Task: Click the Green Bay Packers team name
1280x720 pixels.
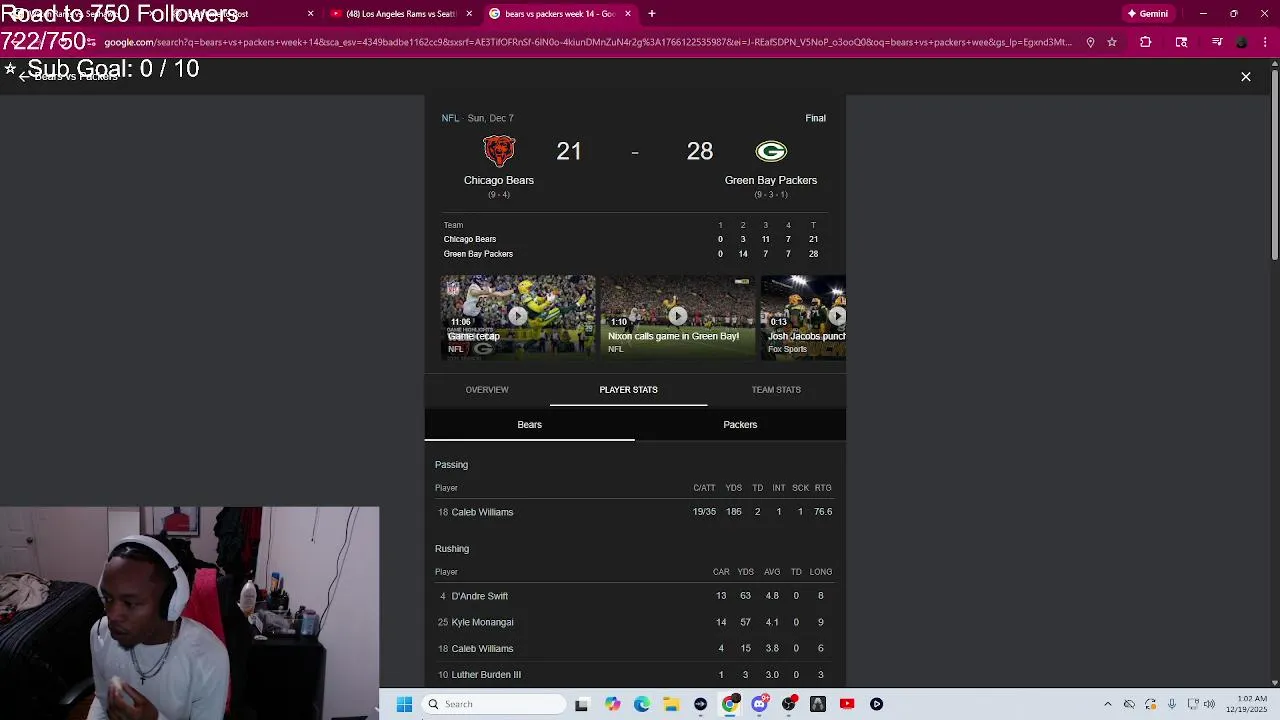Action: 771,180
